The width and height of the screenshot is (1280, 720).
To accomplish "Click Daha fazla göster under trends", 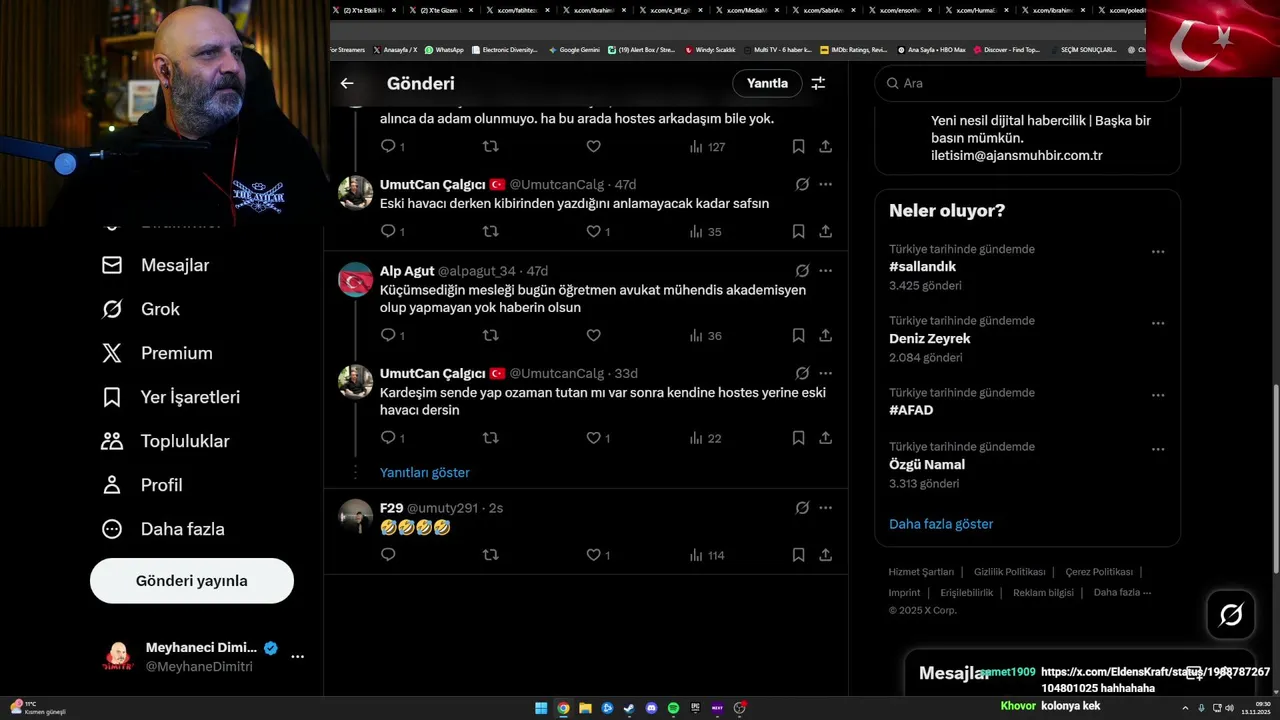I will 941,524.
